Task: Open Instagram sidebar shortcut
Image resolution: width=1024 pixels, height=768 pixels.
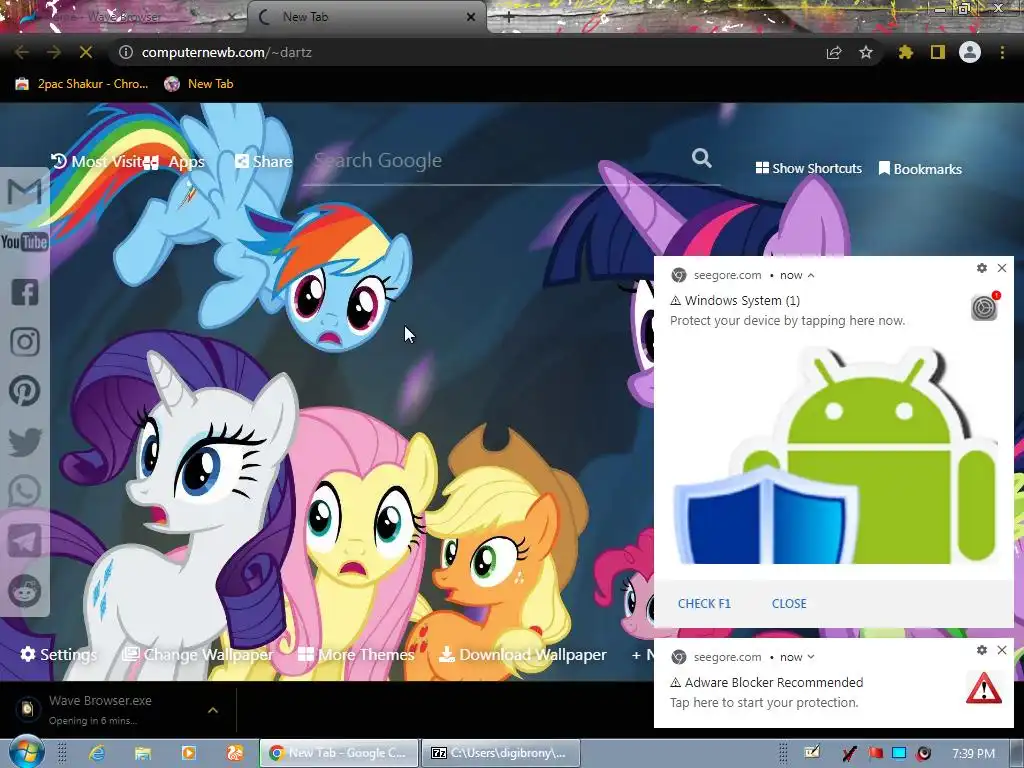Action: (x=25, y=342)
